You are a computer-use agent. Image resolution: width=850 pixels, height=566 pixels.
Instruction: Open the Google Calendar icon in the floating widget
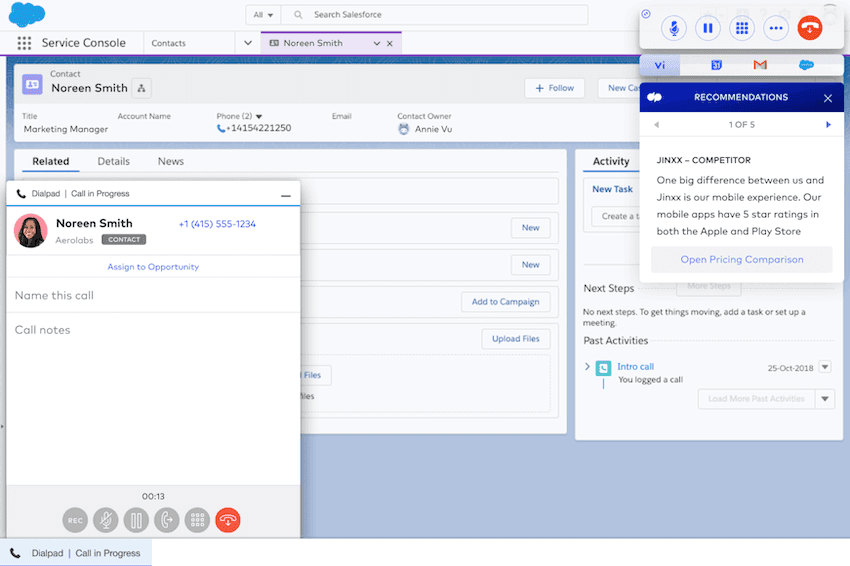pyautogui.click(x=716, y=65)
